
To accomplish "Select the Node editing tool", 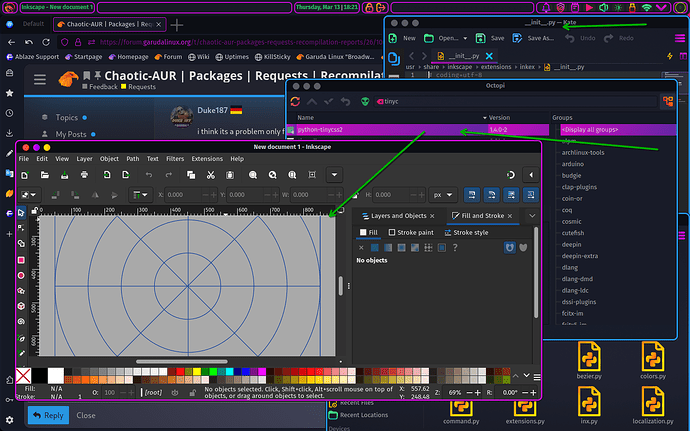I will tap(21, 228).
